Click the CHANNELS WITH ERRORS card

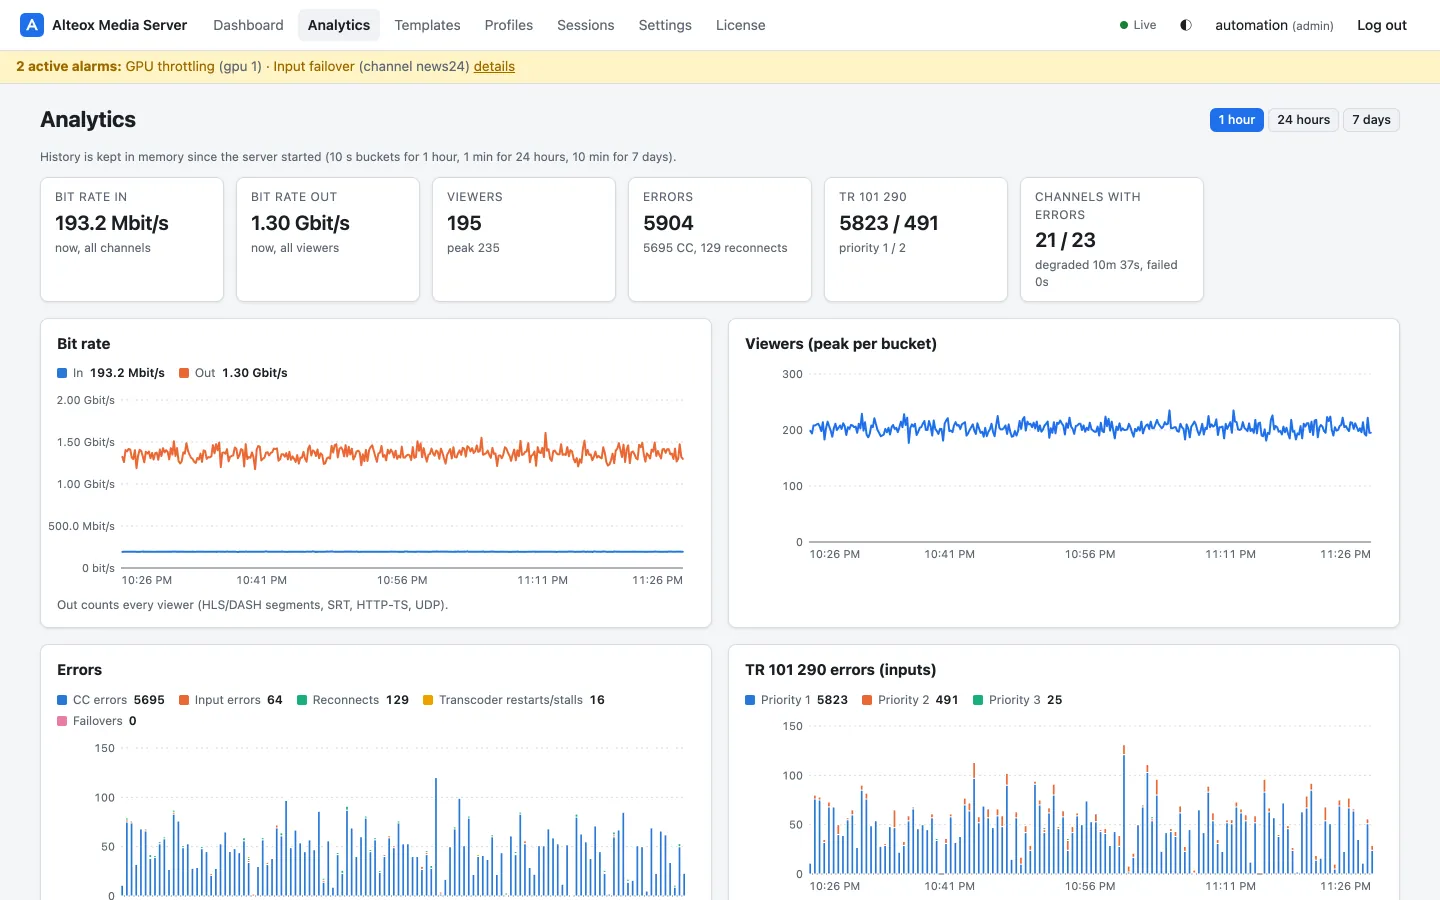point(1112,239)
